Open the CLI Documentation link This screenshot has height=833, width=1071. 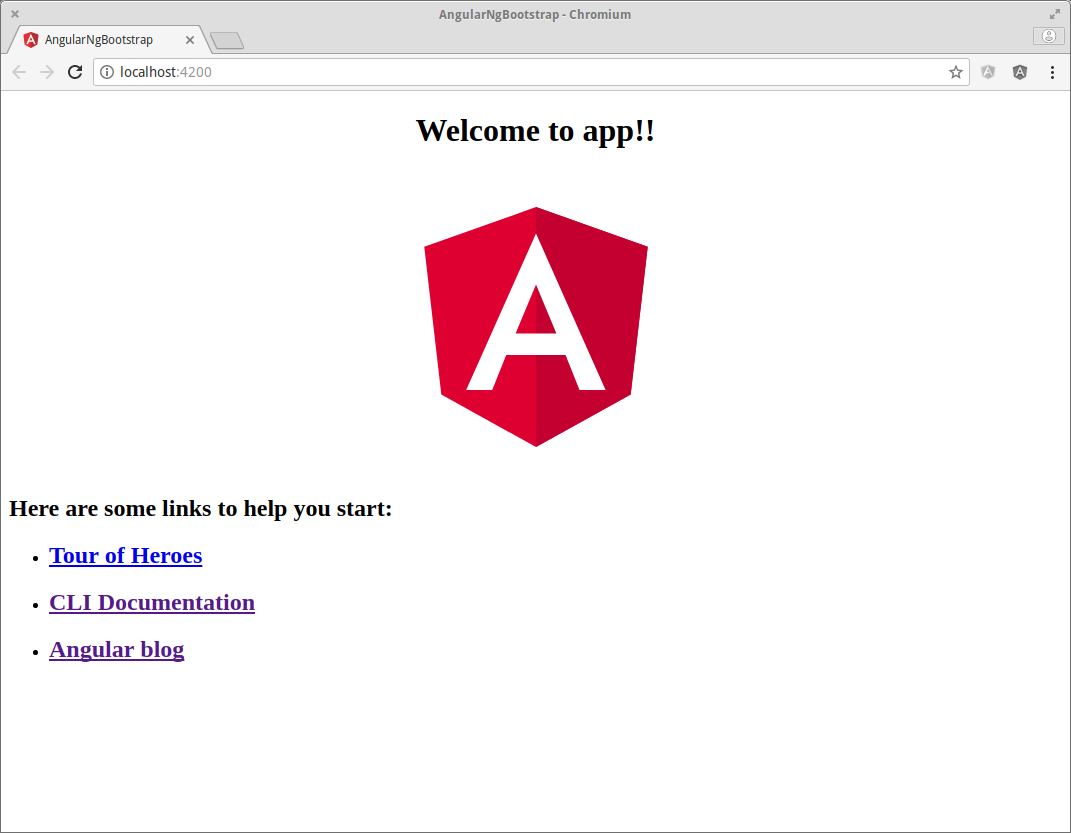152,602
